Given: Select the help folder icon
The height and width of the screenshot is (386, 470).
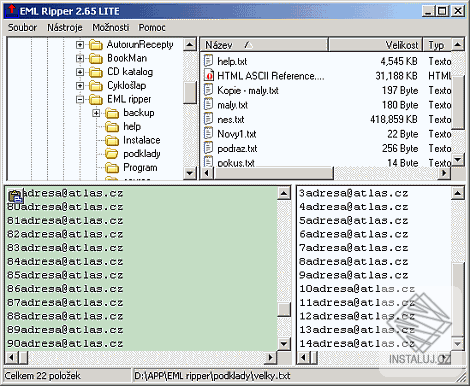Looking at the screenshot, I should point(112,127).
